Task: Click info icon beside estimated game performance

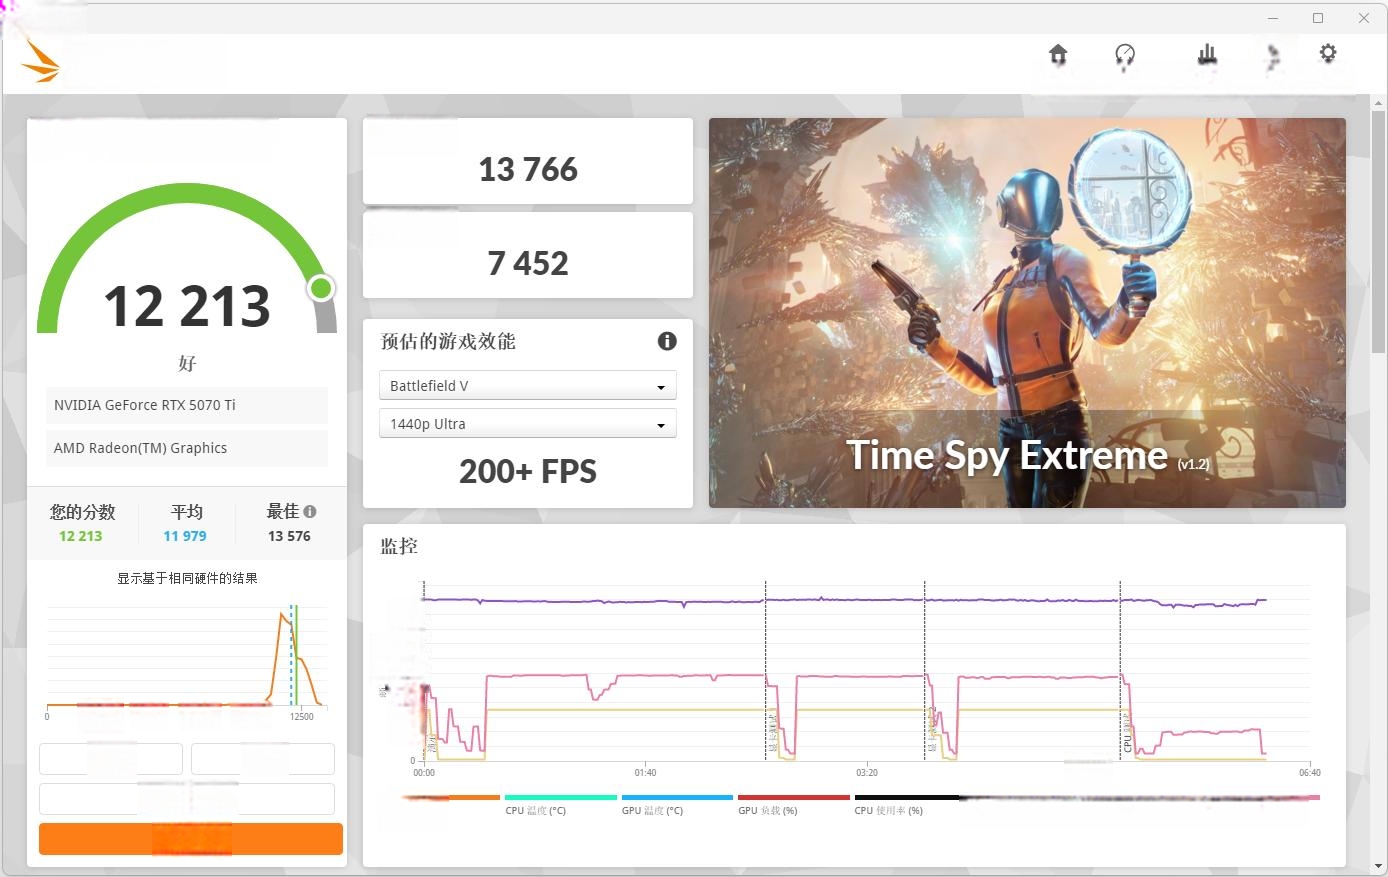Action: pyautogui.click(x=667, y=341)
